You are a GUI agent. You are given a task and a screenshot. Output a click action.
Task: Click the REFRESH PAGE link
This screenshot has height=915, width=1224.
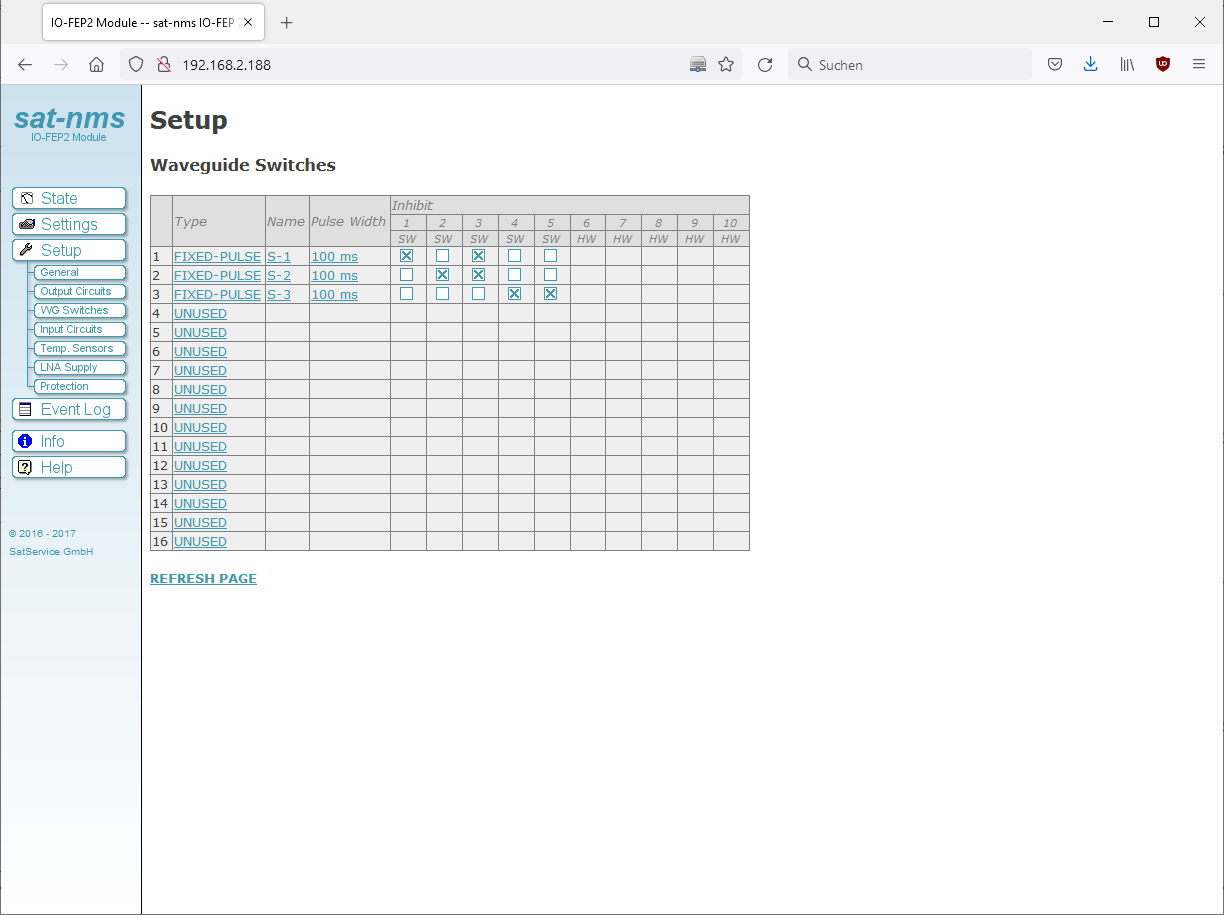[x=203, y=579]
